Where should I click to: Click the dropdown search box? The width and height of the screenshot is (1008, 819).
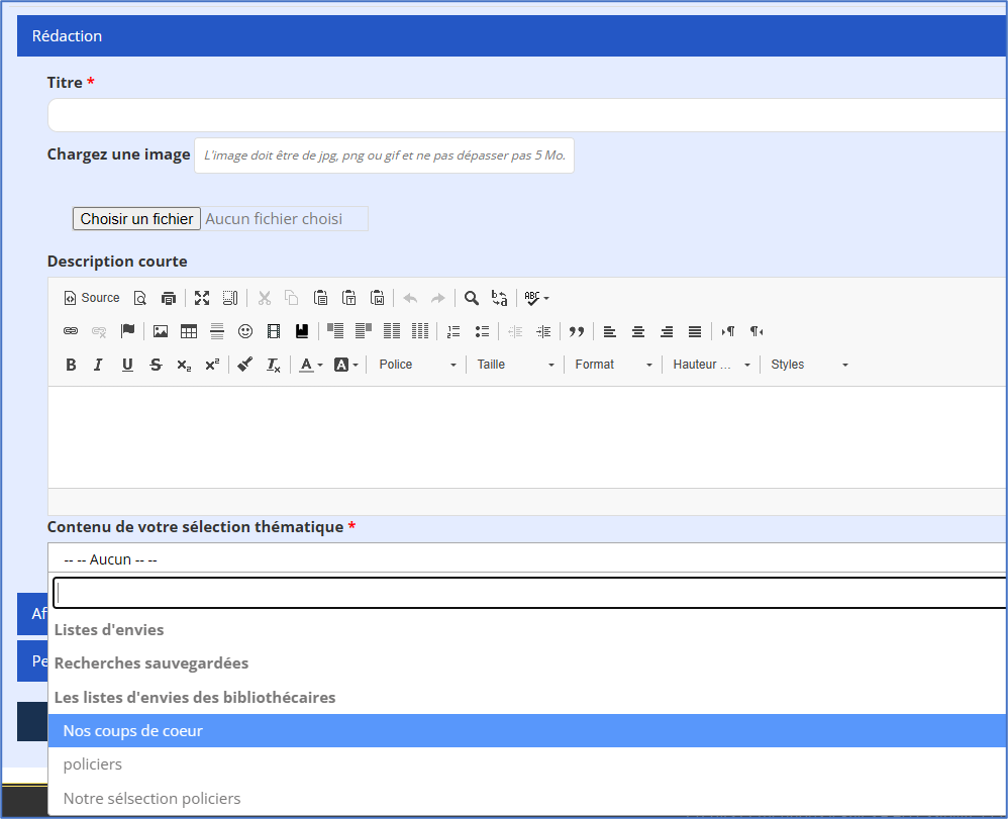pyautogui.click(x=530, y=593)
